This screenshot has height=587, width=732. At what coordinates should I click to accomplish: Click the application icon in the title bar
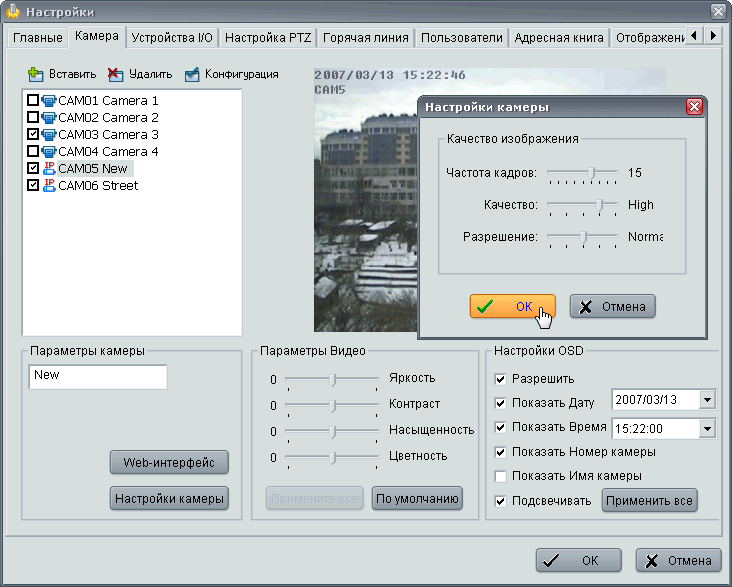pos(13,11)
